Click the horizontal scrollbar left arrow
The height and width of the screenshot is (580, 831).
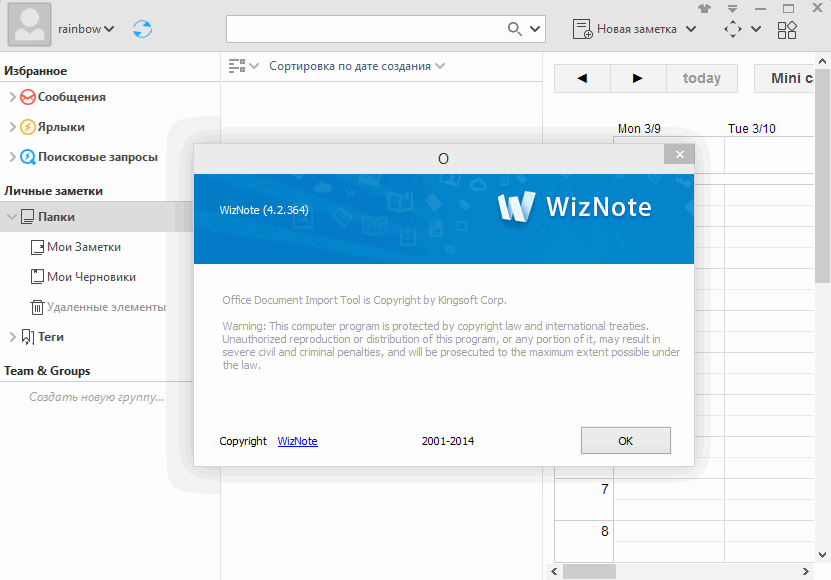coord(554,572)
